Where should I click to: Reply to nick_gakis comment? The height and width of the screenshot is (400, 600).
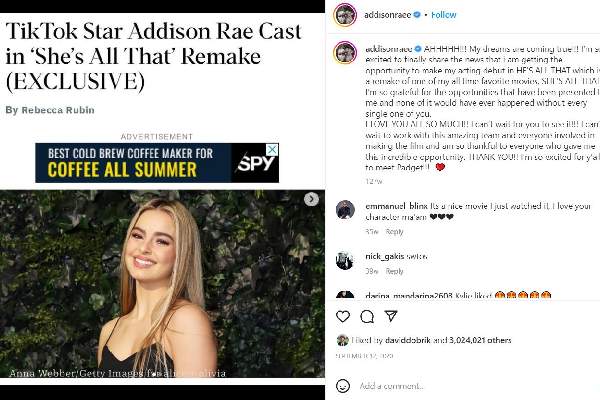[394, 271]
